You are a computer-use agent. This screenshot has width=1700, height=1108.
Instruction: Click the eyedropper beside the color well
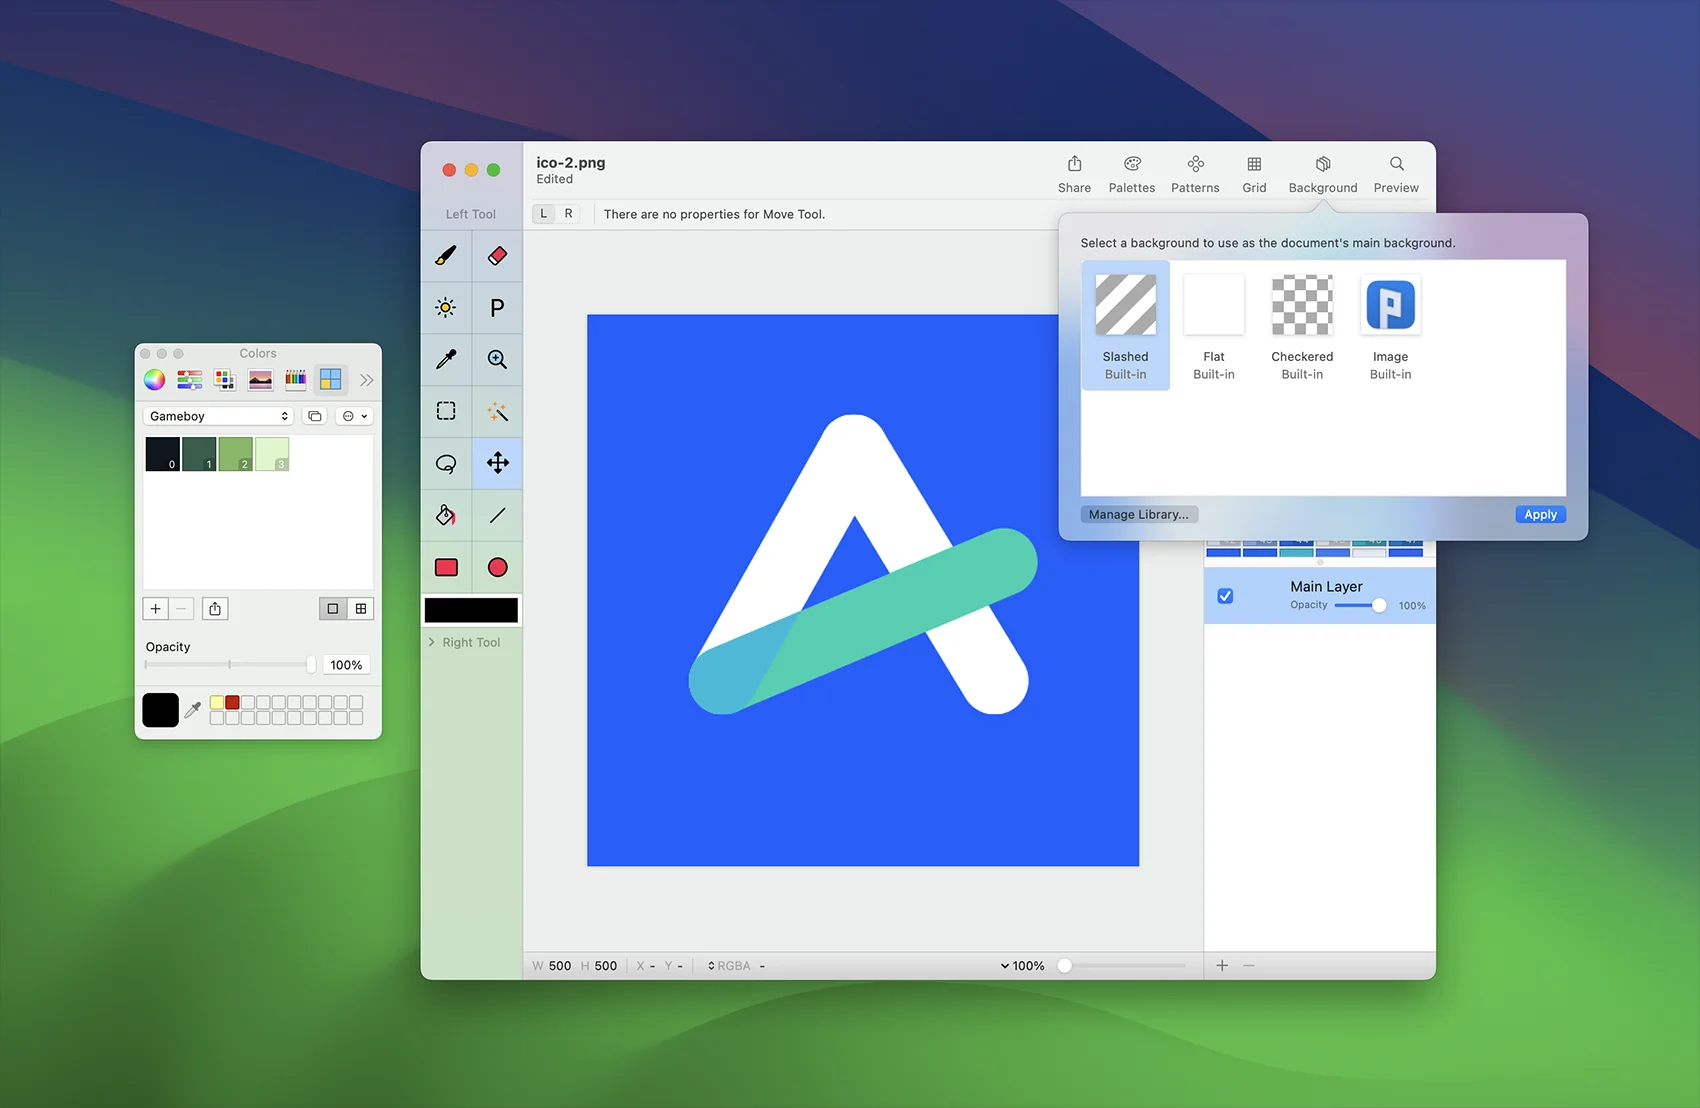(x=193, y=710)
